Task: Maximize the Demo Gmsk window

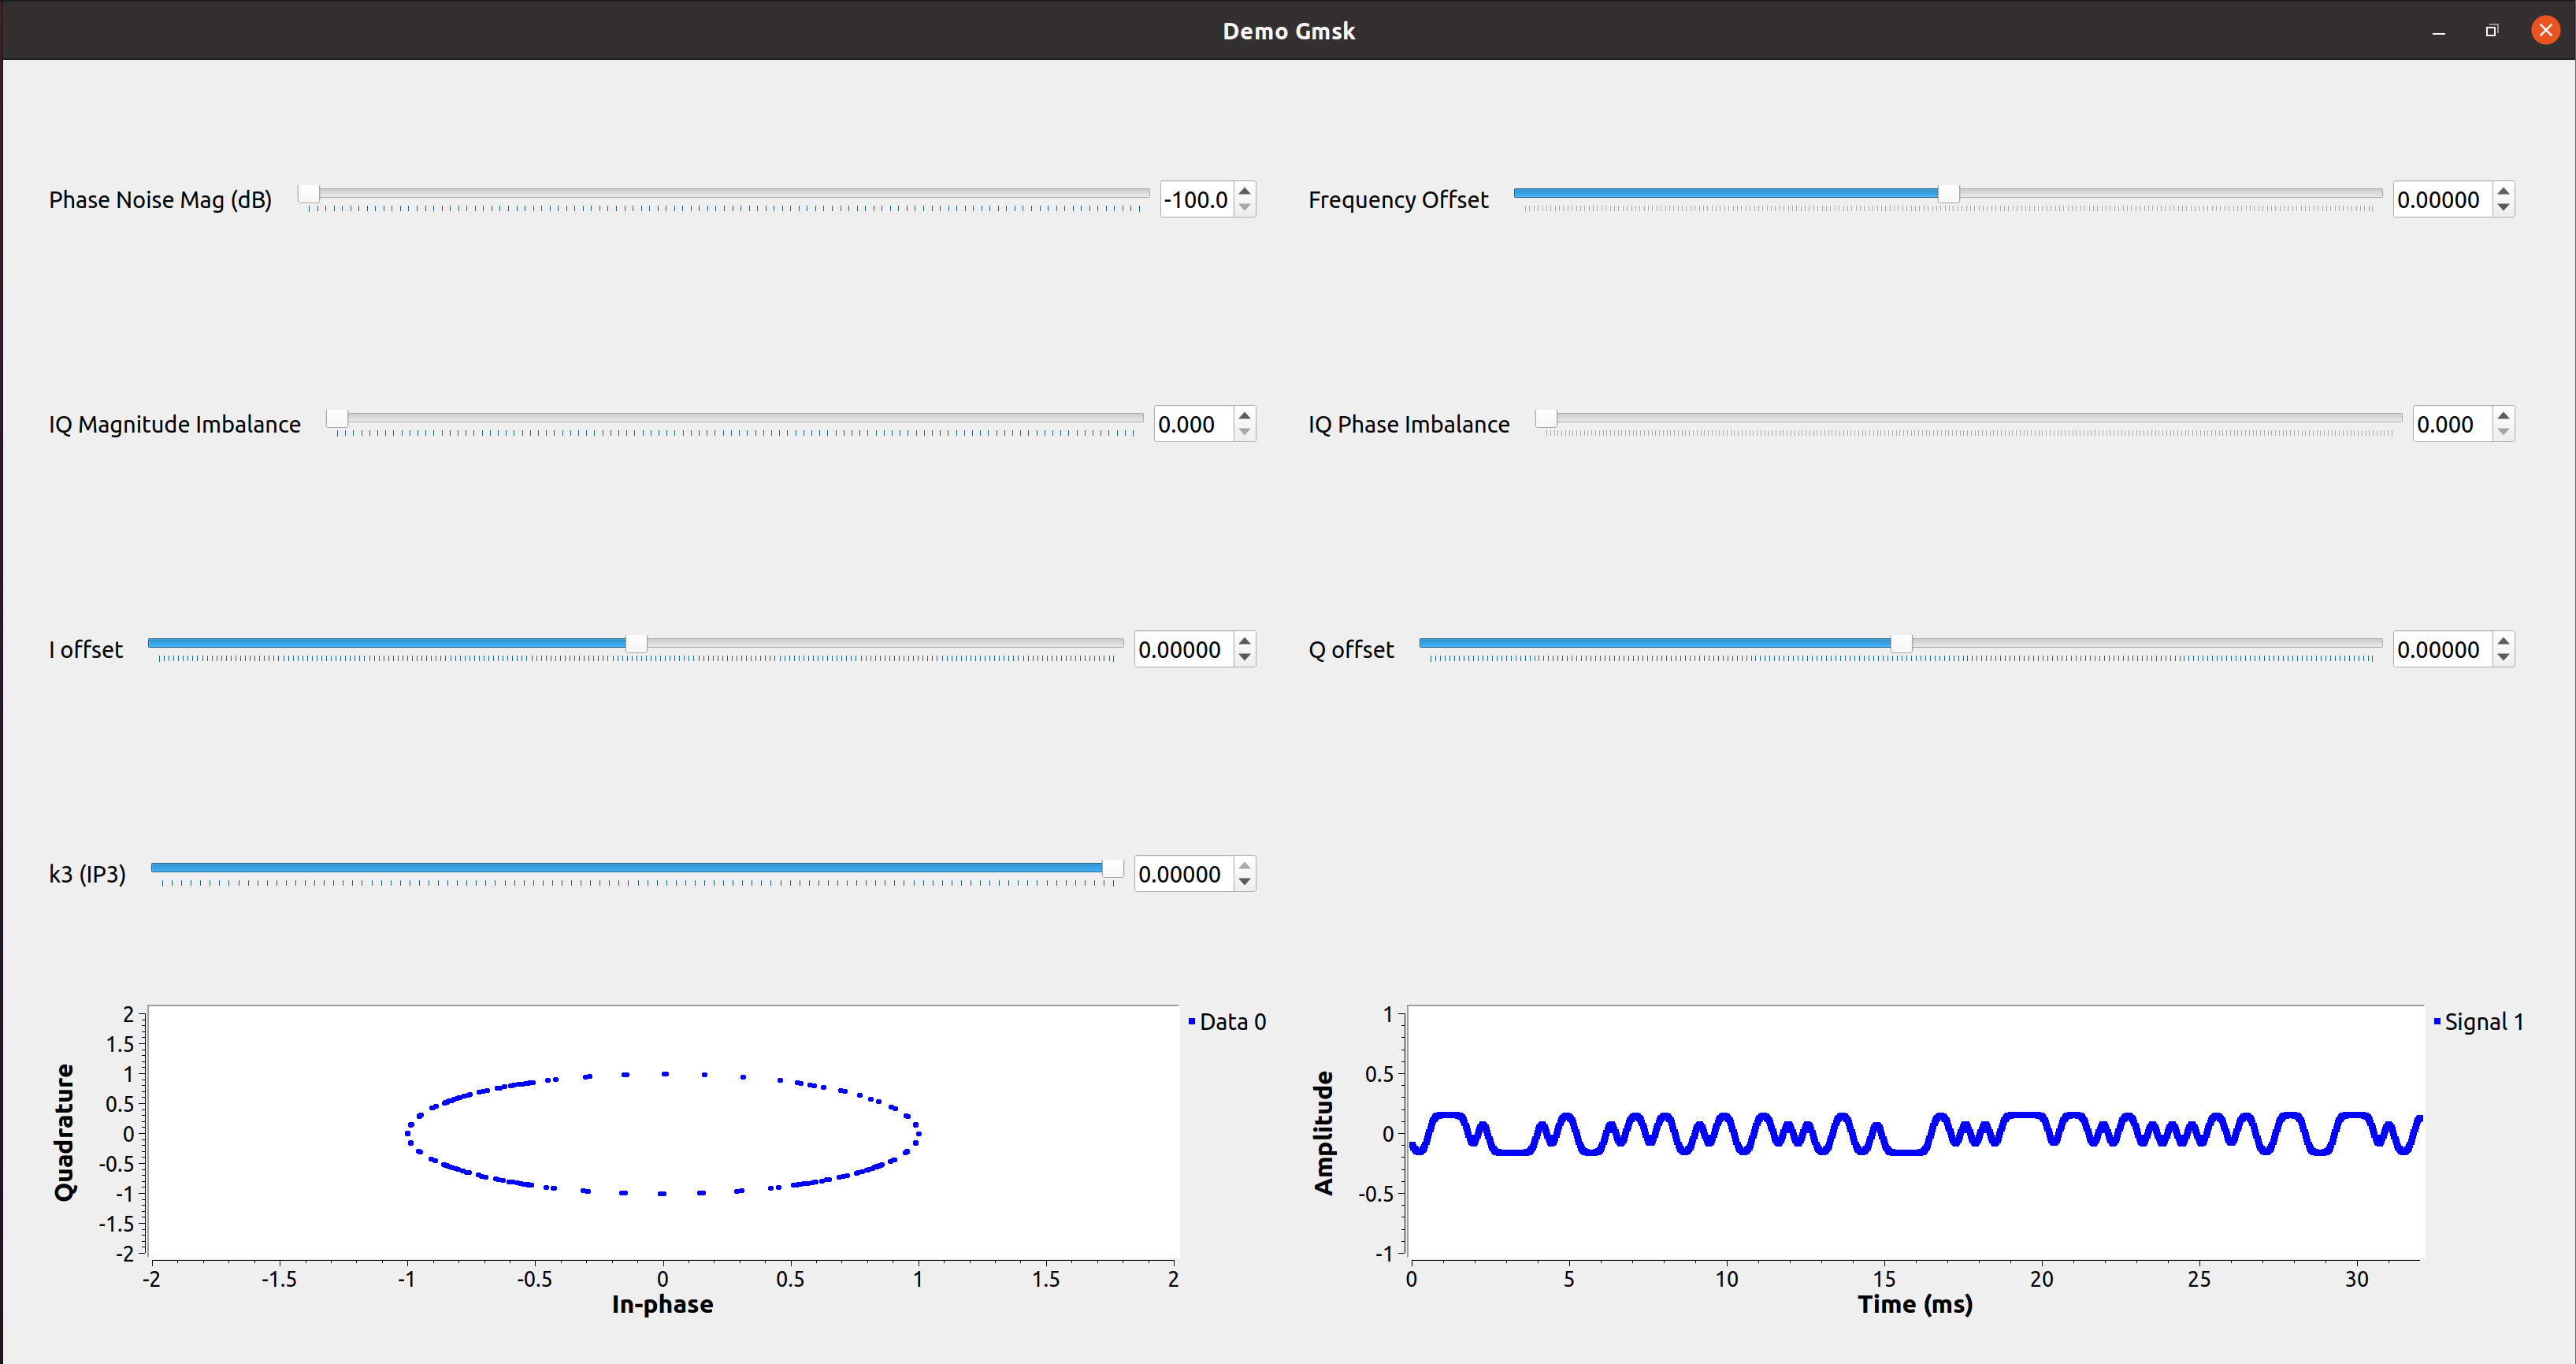Action: (x=2491, y=31)
